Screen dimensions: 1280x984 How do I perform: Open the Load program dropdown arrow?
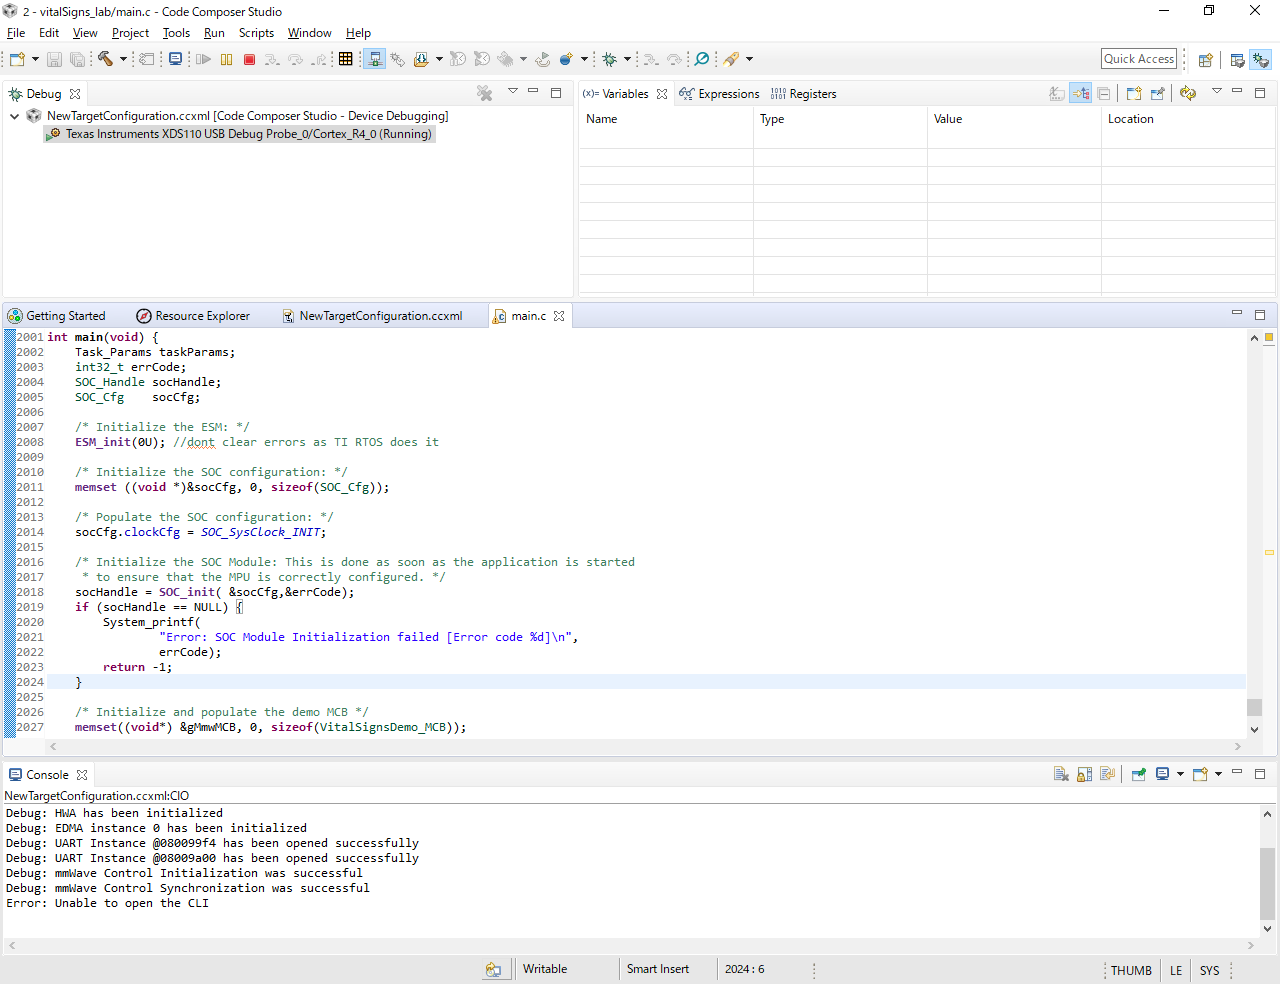coord(439,59)
